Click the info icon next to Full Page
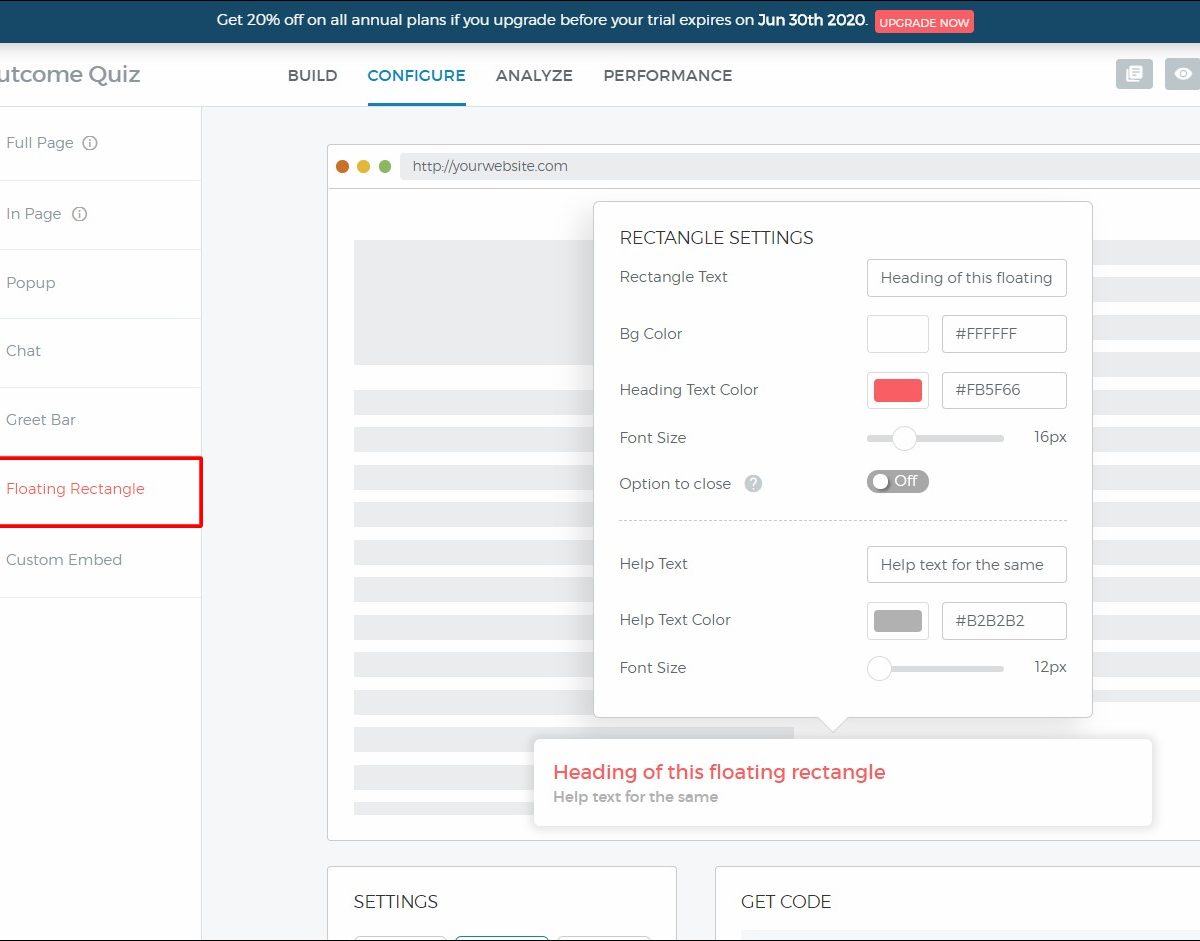This screenshot has height=941, width=1200. coord(90,143)
